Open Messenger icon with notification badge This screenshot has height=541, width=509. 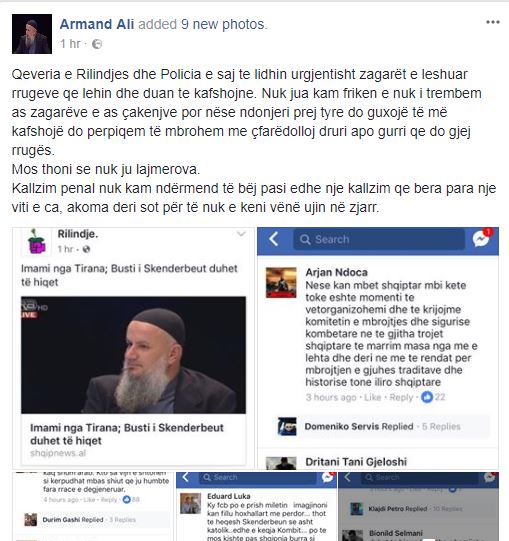click(481, 238)
